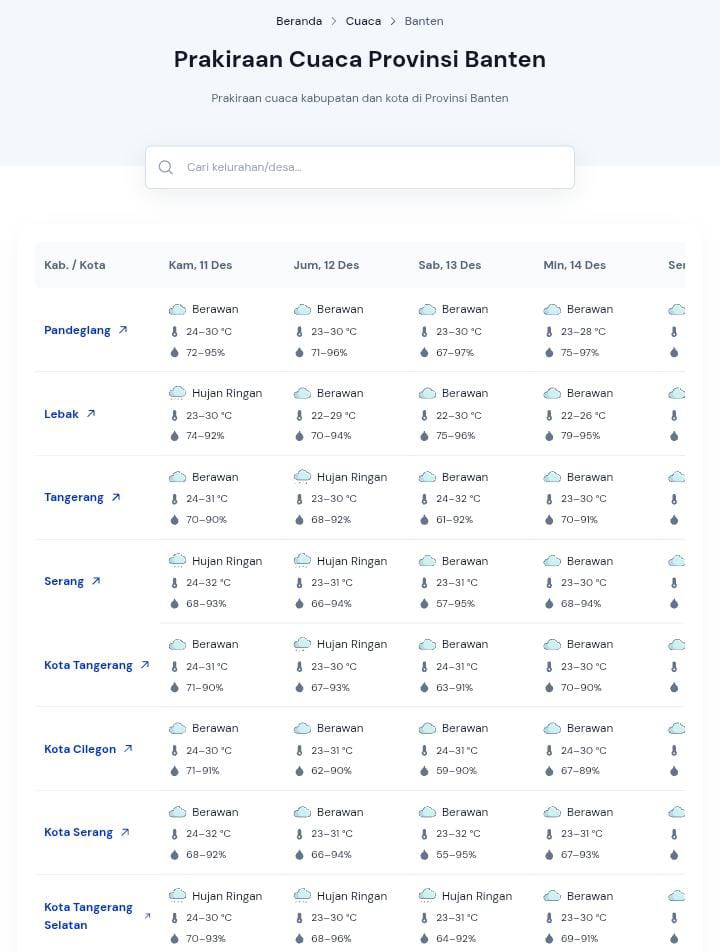Click the cloudy icon for Pandeglang Thursday

[x=177, y=310]
